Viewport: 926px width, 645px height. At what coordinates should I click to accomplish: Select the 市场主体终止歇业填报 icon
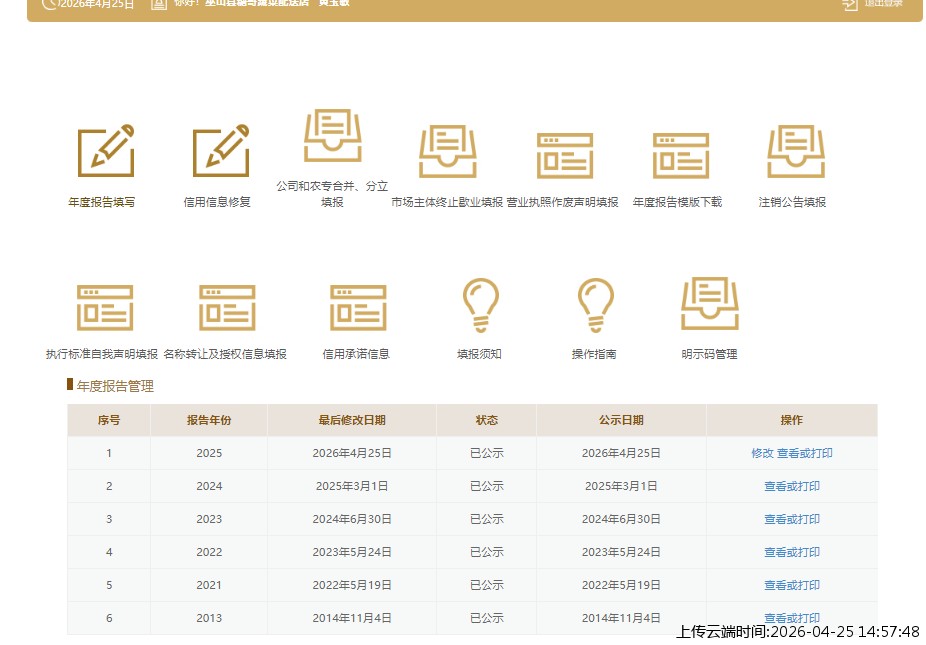[x=447, y=152]
